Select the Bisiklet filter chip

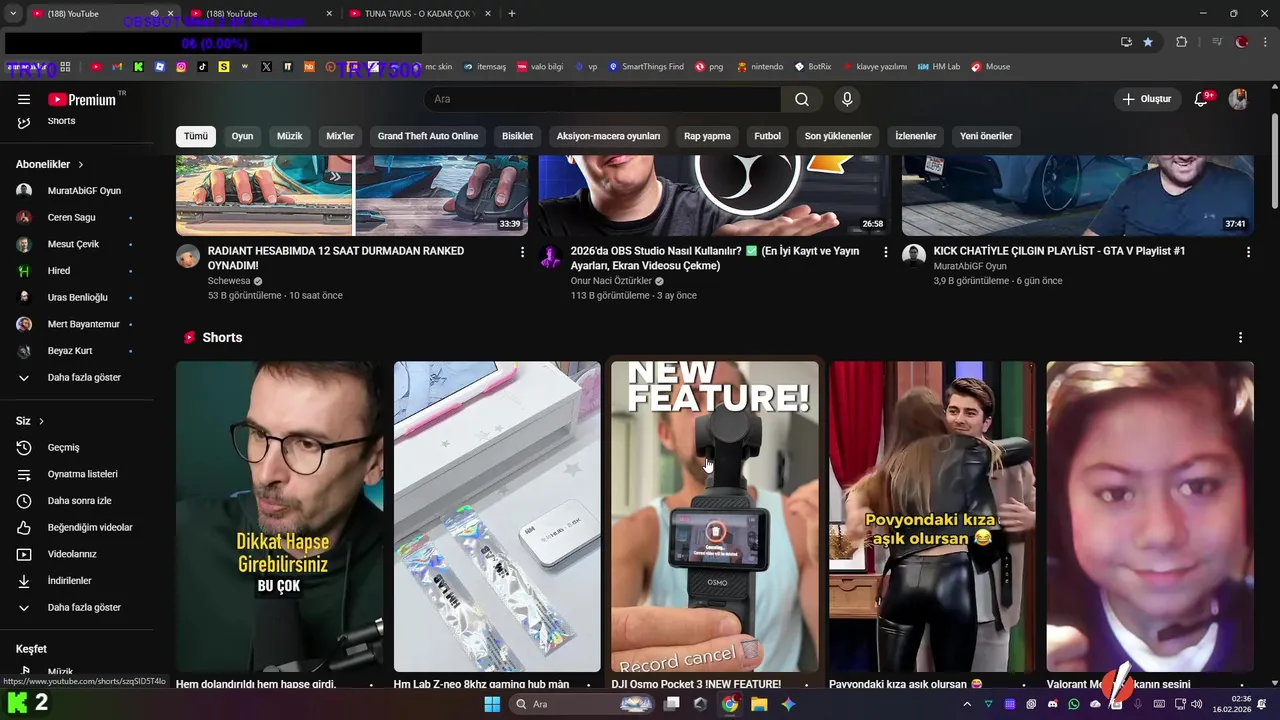pyautogui.click(x=518, y=136)
